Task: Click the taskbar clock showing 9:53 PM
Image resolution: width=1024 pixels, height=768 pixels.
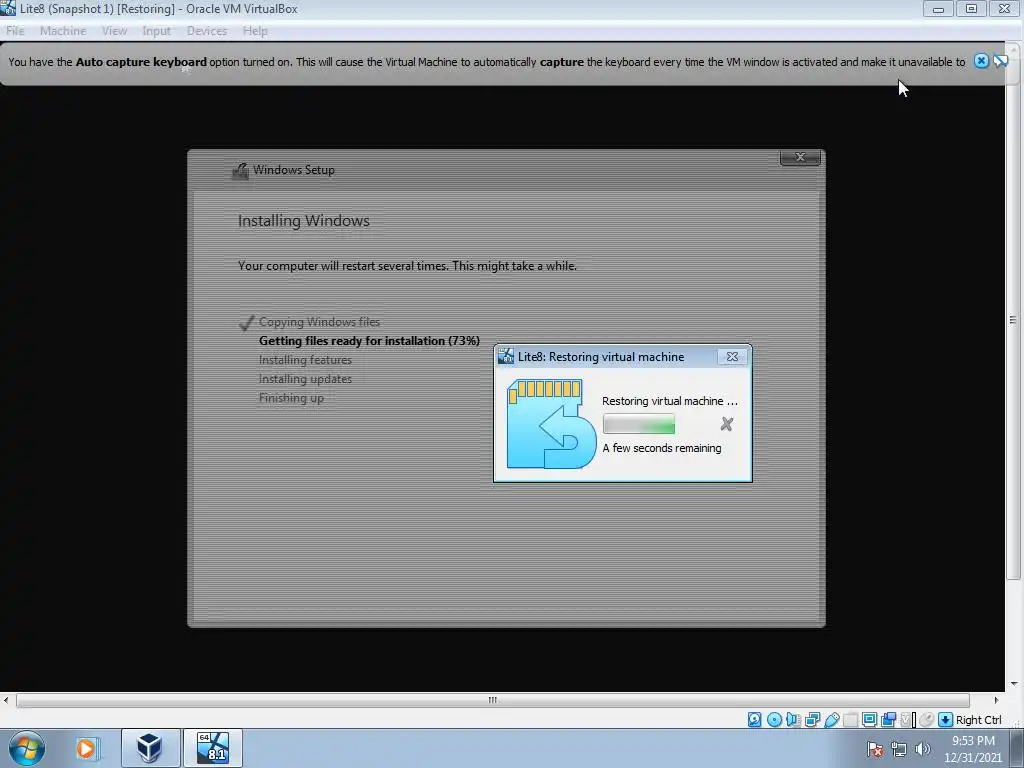Action: click(972, 749)
